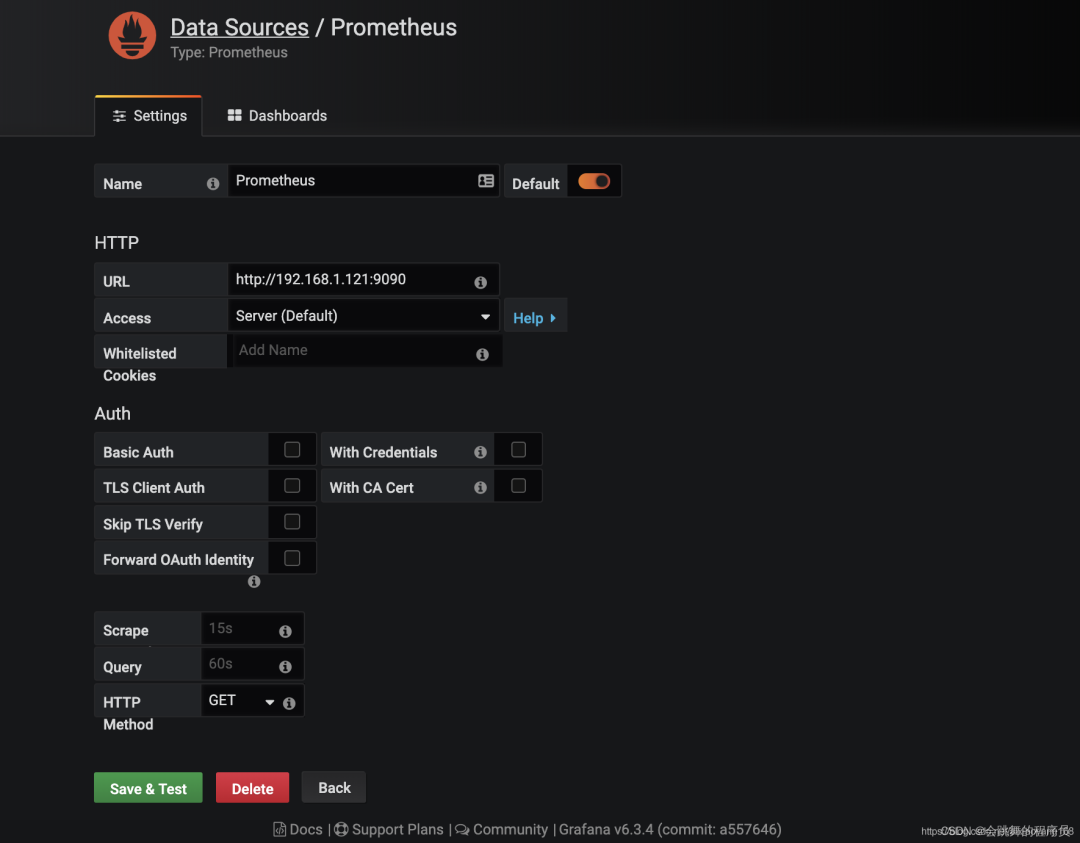
Task: Click the Whitelisted Cookies info icon
Action: coord(482,354)
